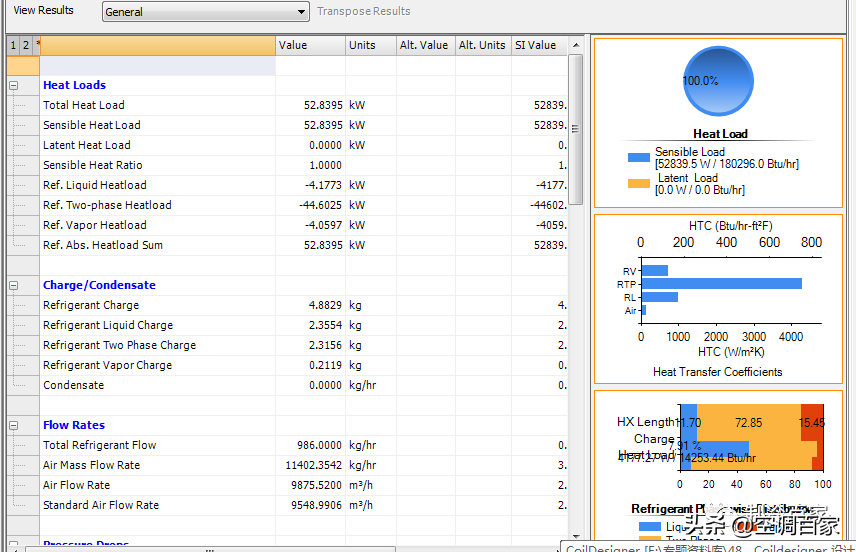Click the RTP bar in HTC chart
Viewport: 856px width, 552px height.
721,284
